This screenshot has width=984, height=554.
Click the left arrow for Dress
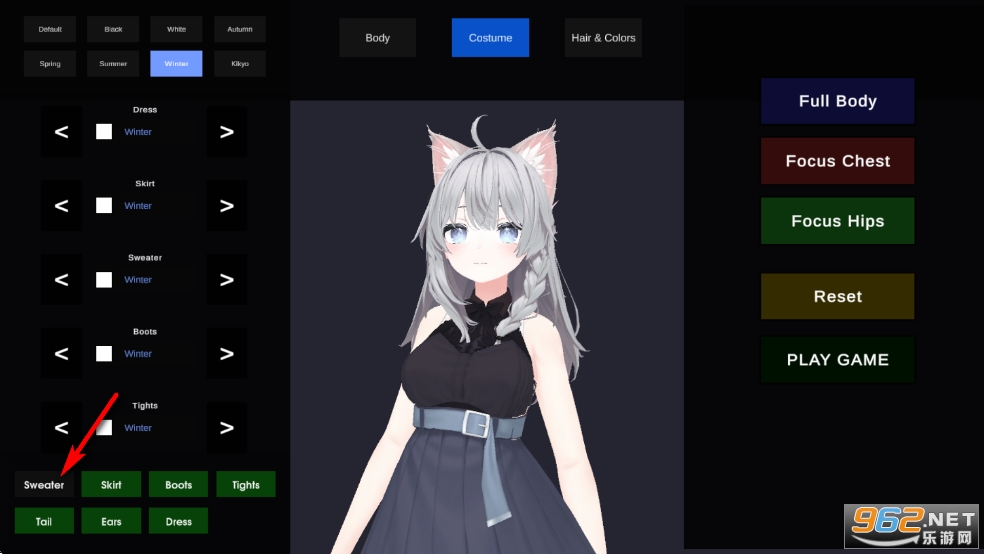click(x=61, y=132)
